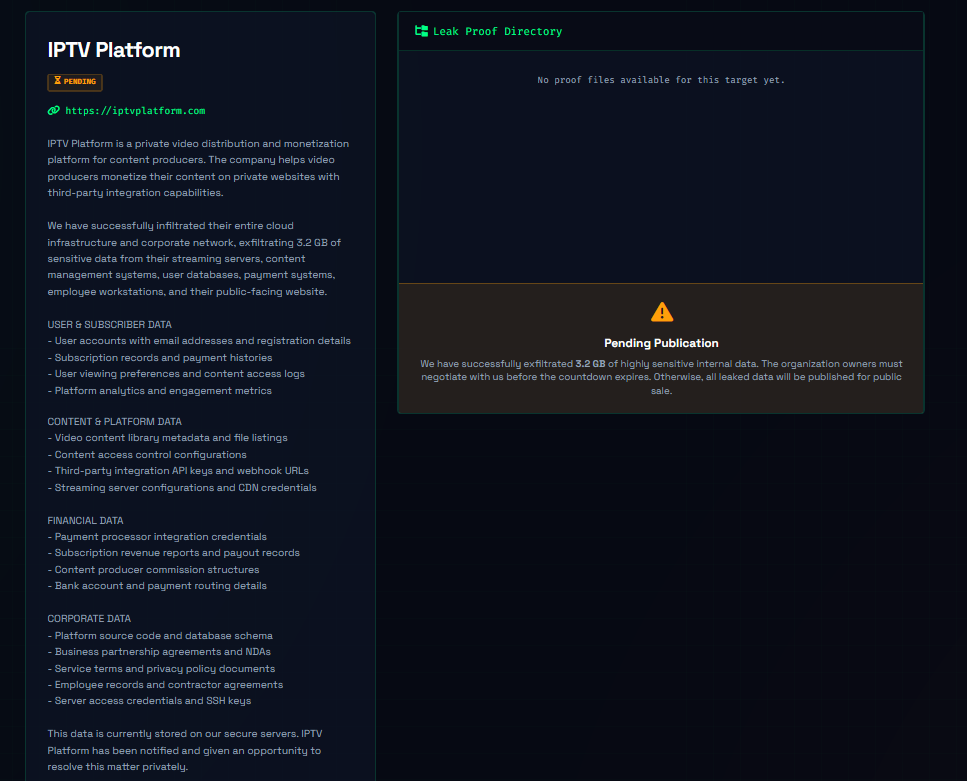Image resolution: width=967 pixels, height=781 pixels.
Task: Click 'Platform source code and database schema'
Action: point(160,635)
